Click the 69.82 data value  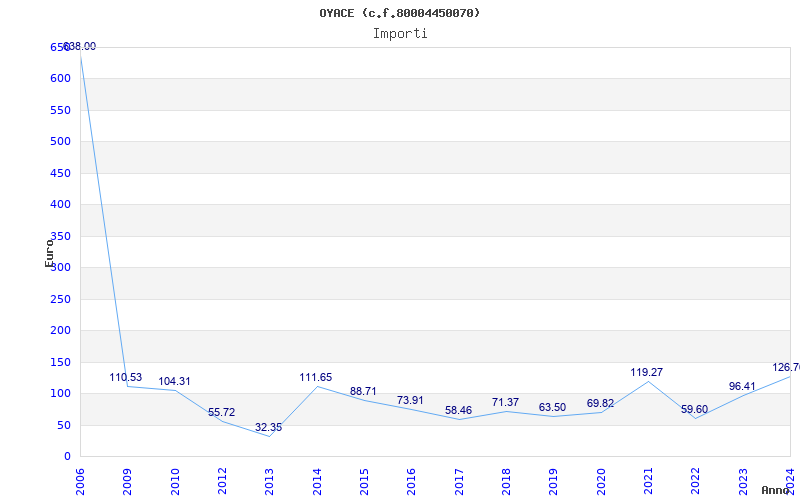[x=601, y=404]
